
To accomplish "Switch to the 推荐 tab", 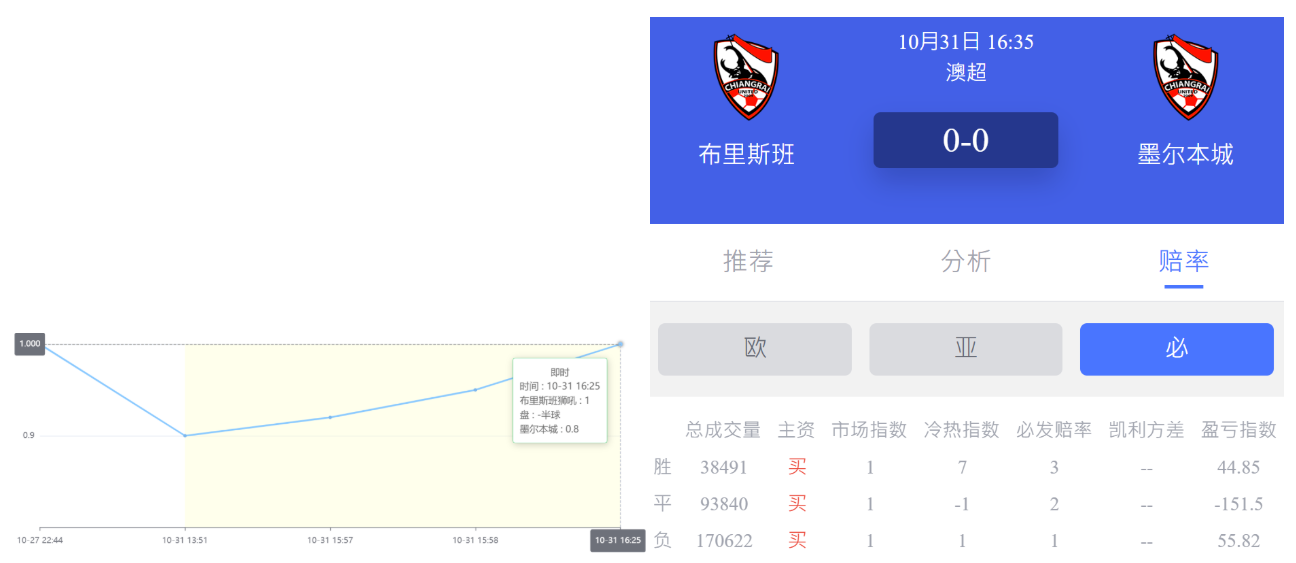I will tap(748, 261).
